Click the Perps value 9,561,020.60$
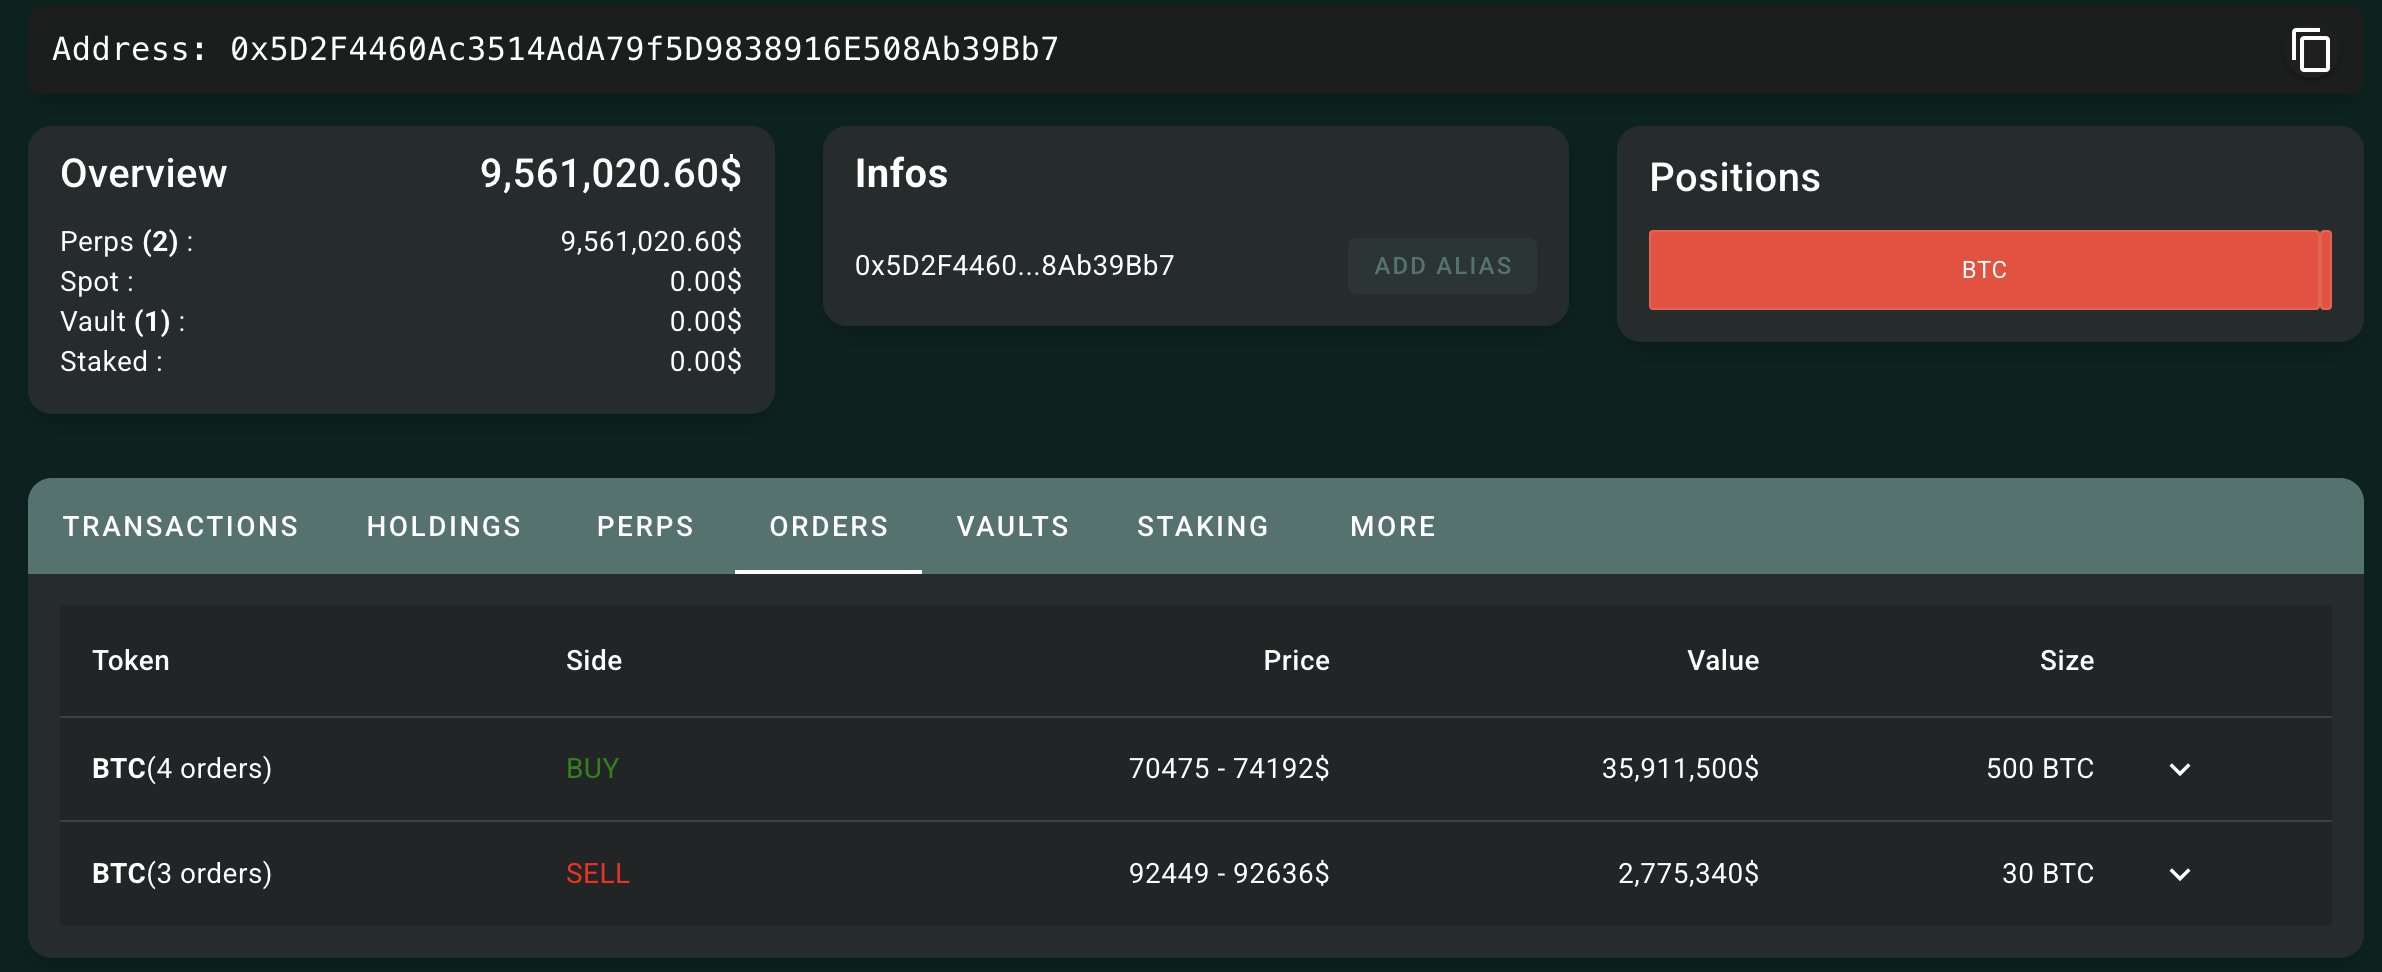 (651, 242)
